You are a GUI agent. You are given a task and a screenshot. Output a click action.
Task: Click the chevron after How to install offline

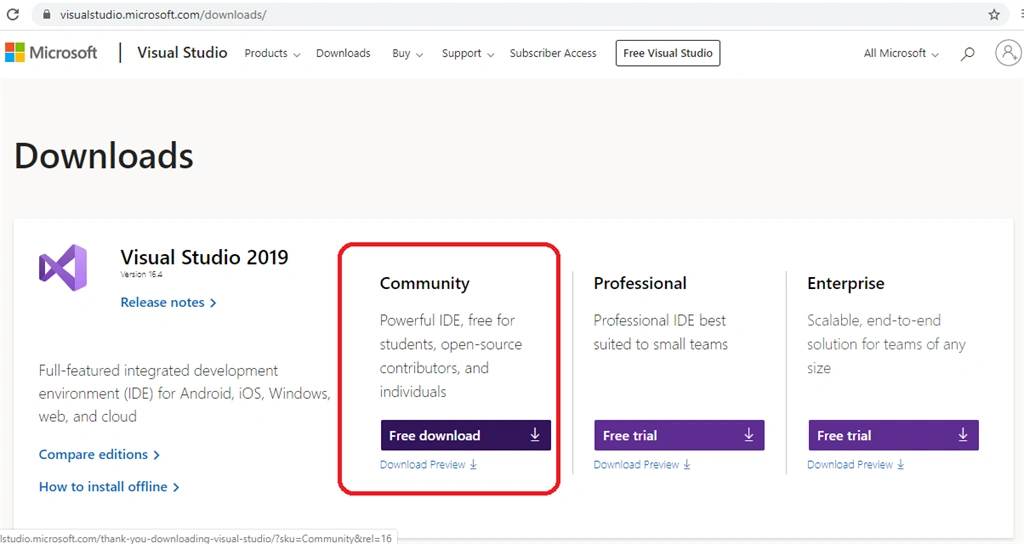click(x=176, y=487)
